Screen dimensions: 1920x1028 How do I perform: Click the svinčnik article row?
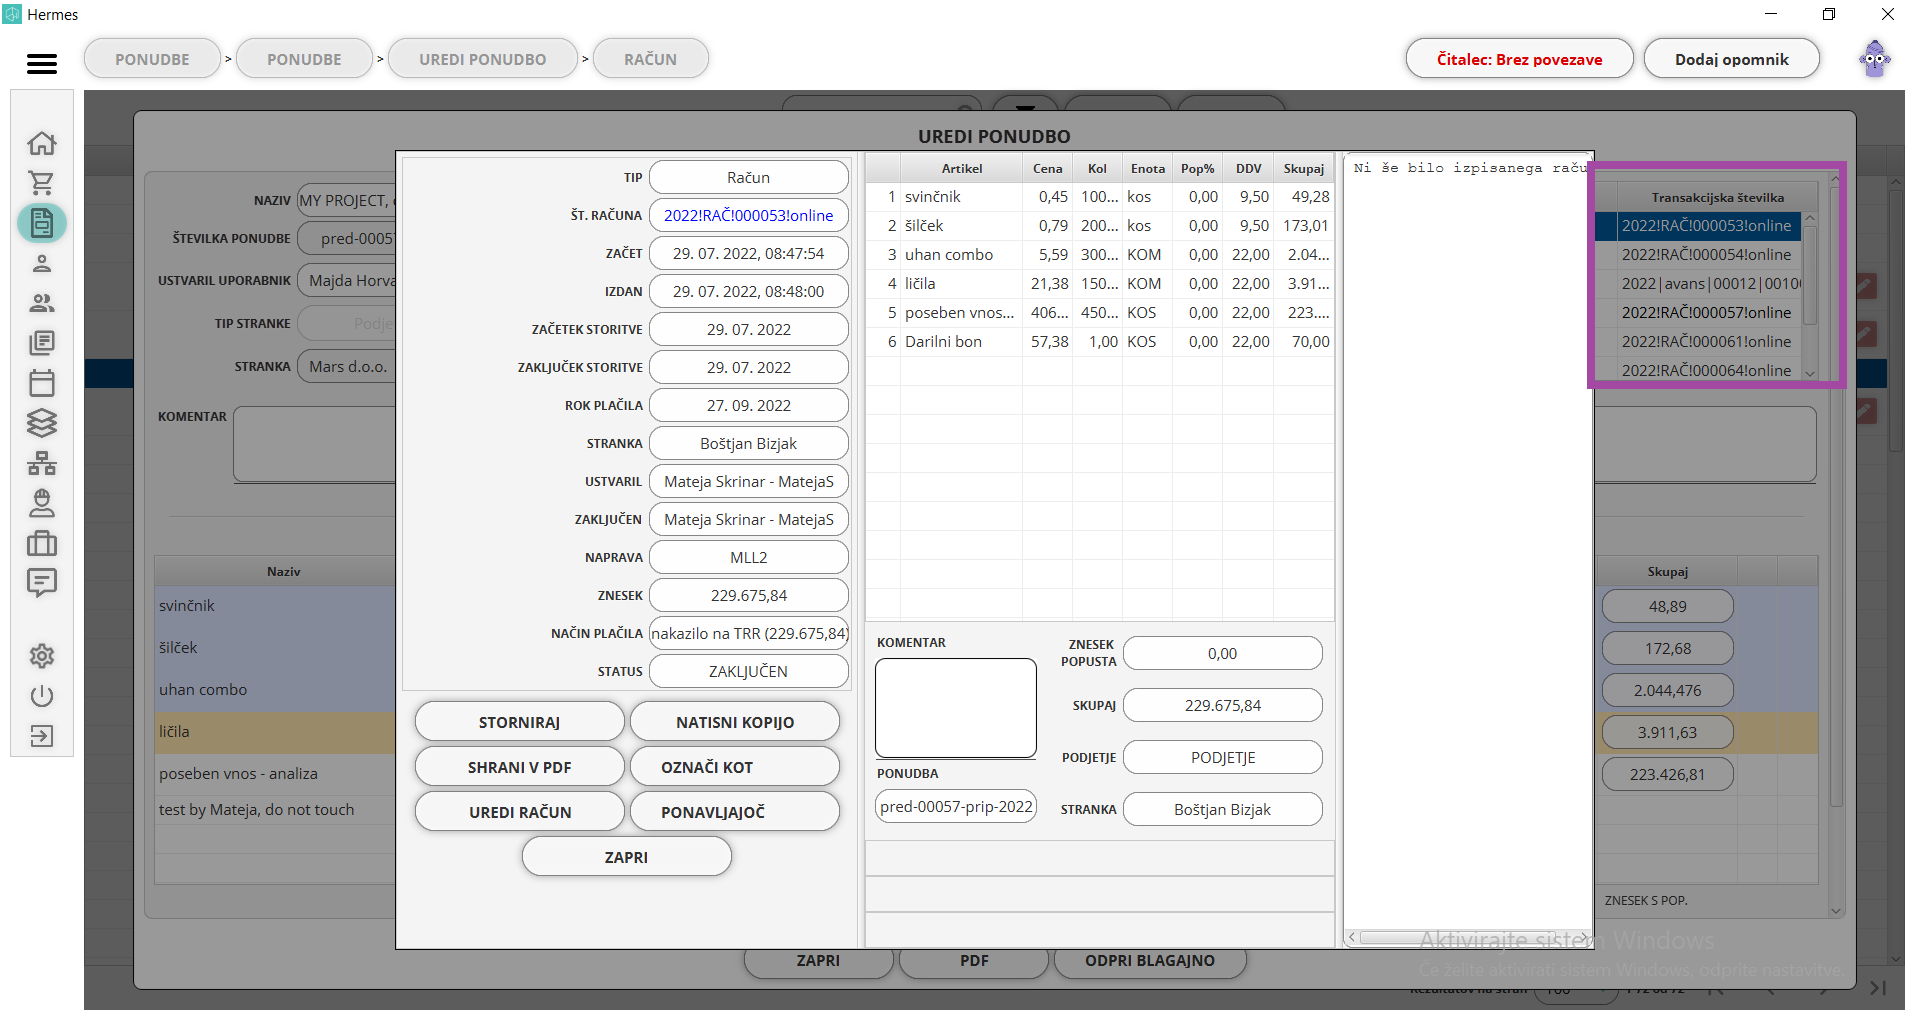tap(1100, 197)
